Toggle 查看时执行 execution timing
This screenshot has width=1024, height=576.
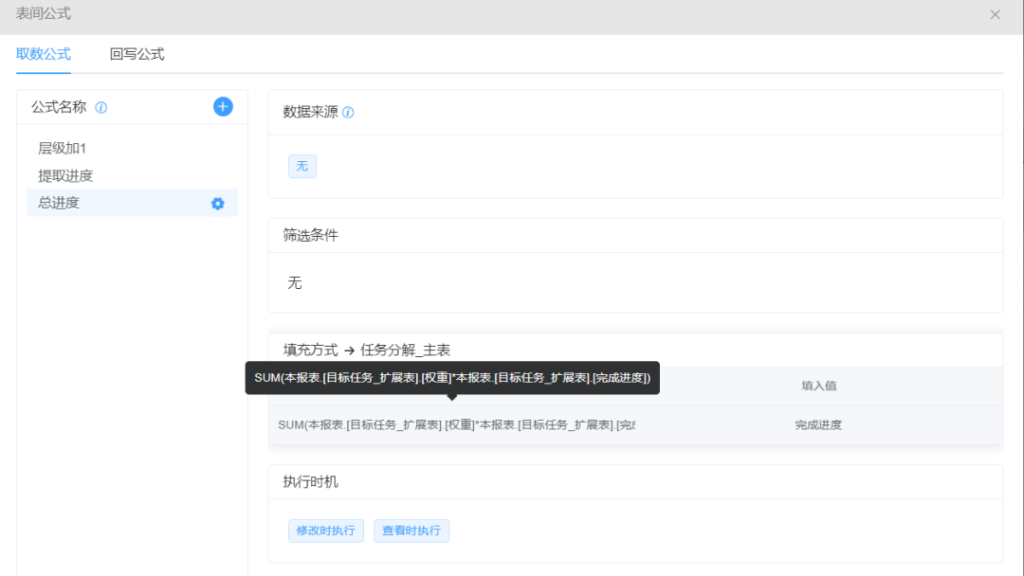click(411, 530)
